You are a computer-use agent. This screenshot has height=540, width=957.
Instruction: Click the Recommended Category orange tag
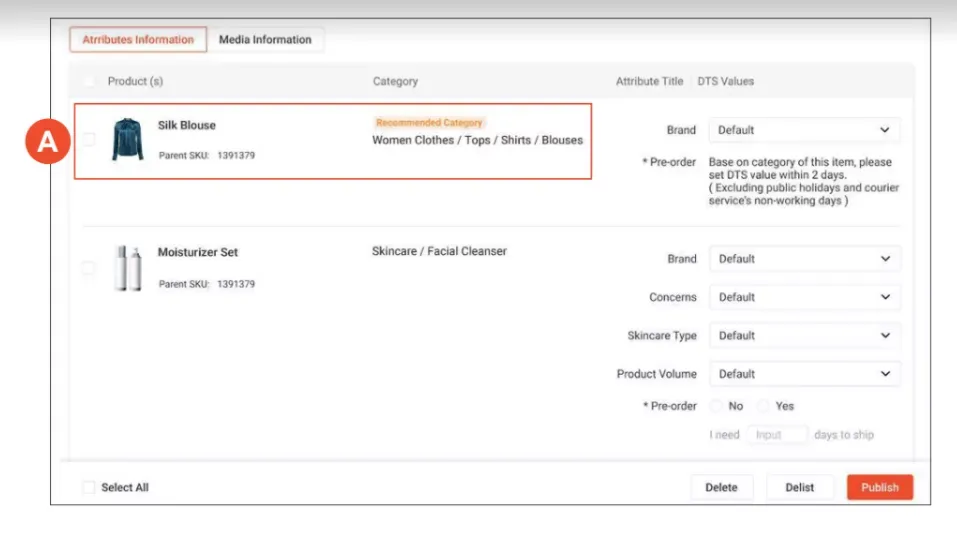[x=429, y=123]
